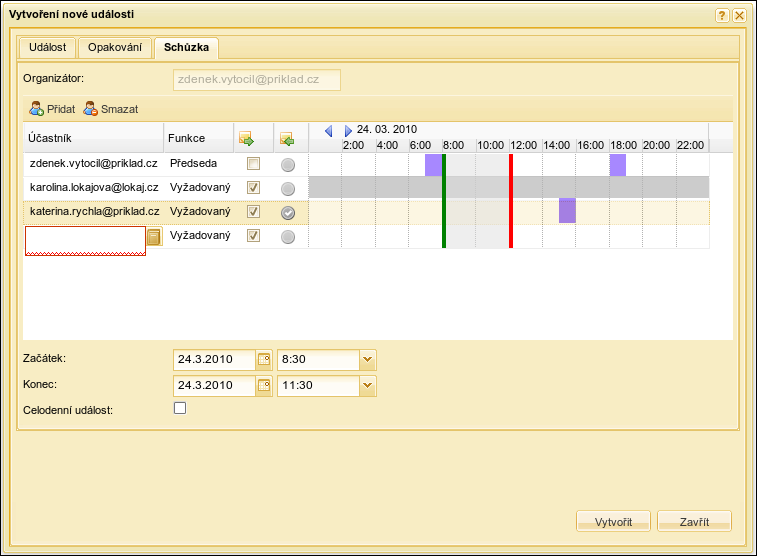757x556 pixels.
Task: Switch to the Opakování tab
Action: point(116,47)
